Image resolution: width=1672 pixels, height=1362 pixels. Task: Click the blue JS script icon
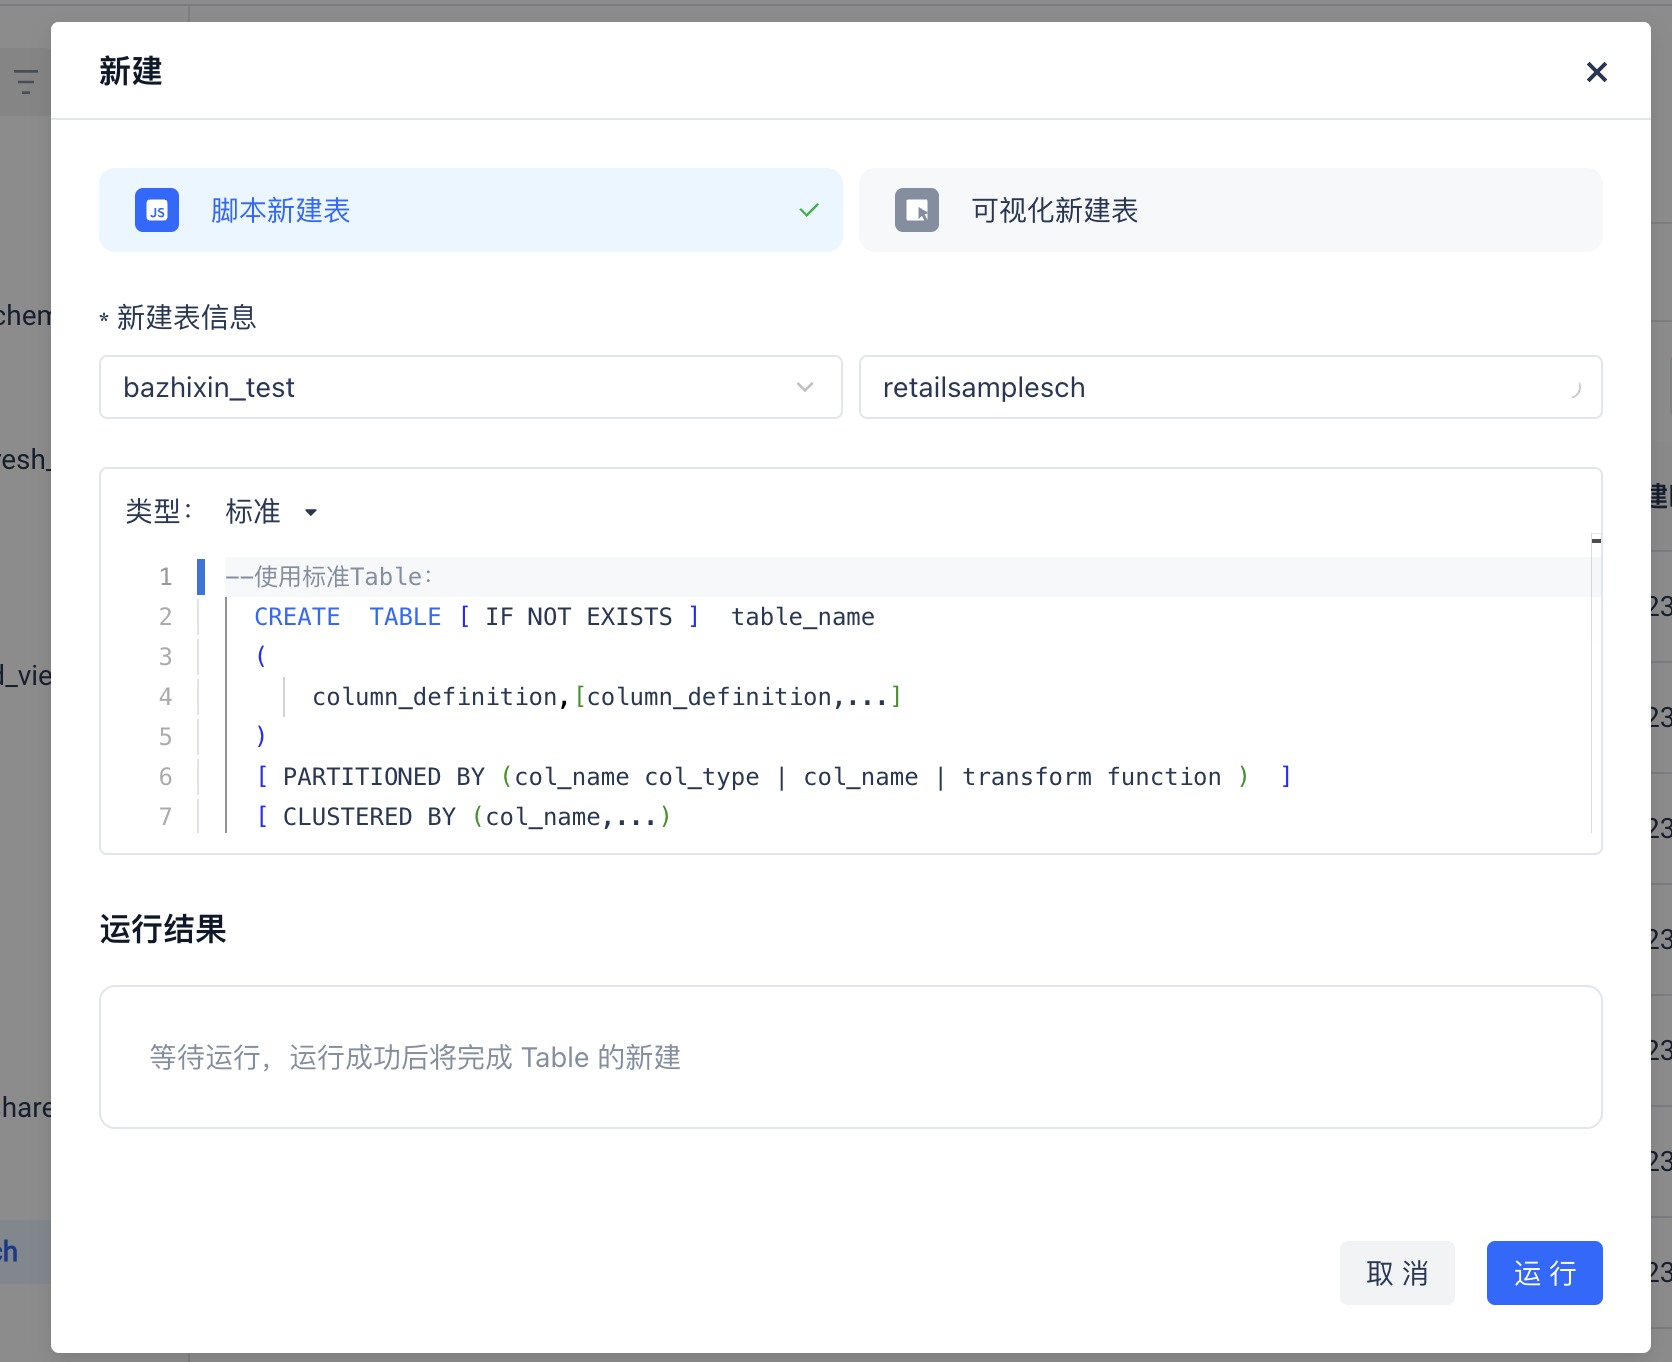[x=157, y=210]
